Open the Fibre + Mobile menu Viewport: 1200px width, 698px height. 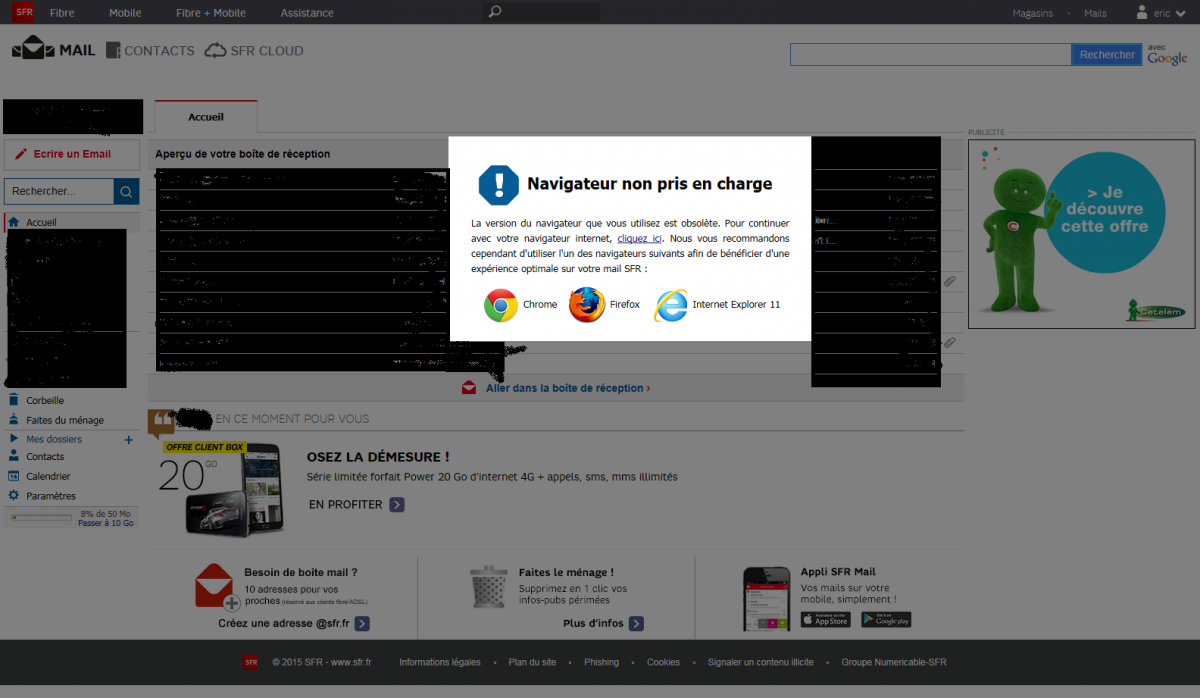[x=211, y=13]
